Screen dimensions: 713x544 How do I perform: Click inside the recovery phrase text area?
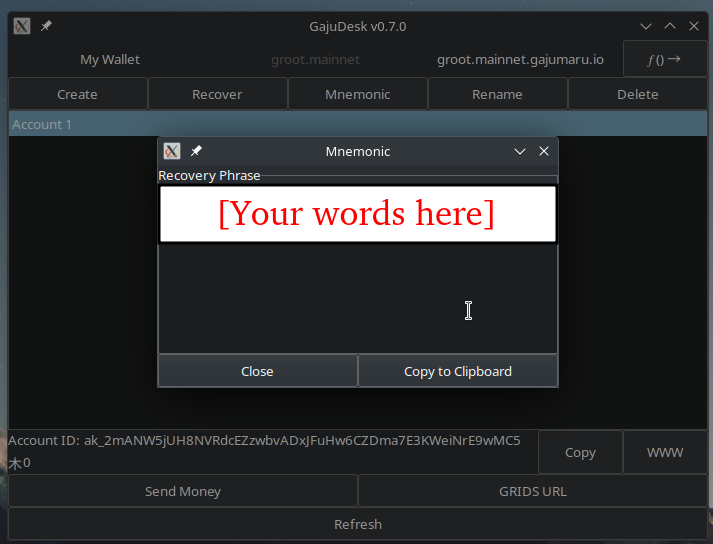click(x=357, y=296)
